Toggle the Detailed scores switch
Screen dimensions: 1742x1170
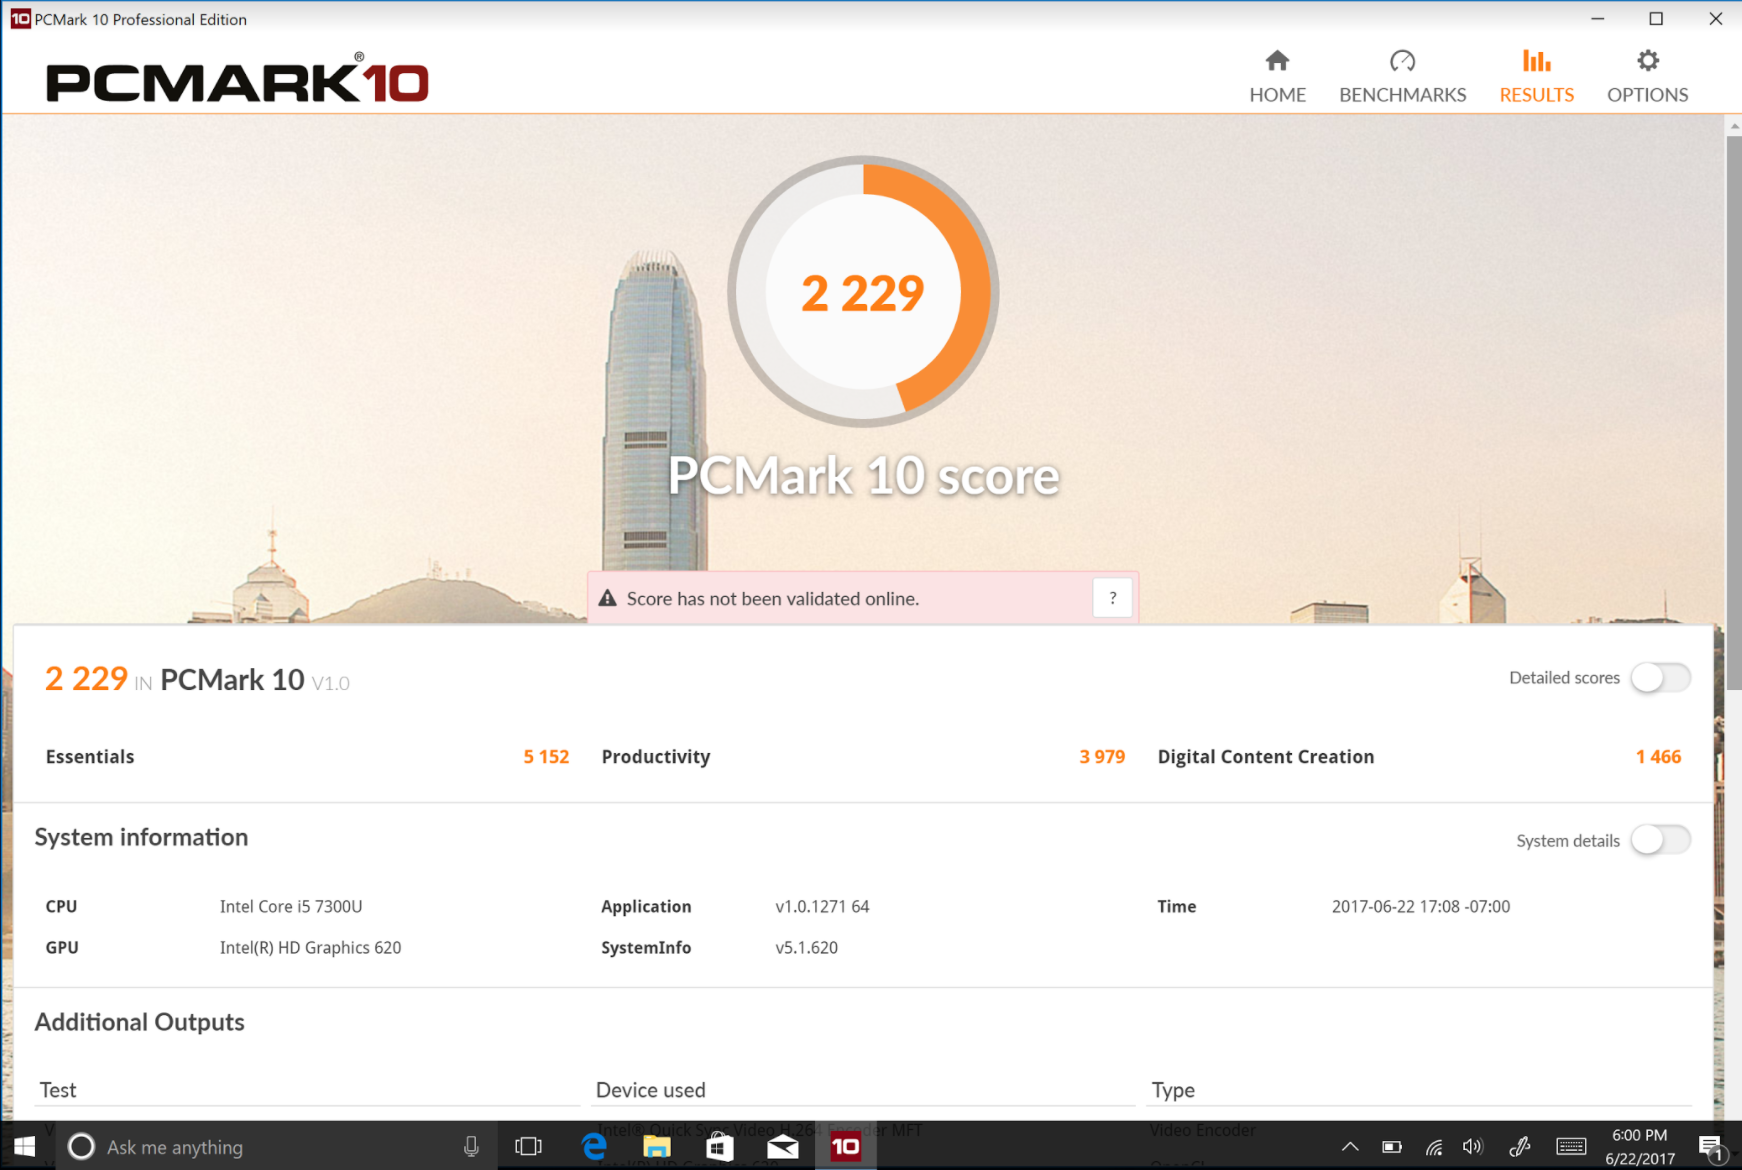(x=1660, y=678)
